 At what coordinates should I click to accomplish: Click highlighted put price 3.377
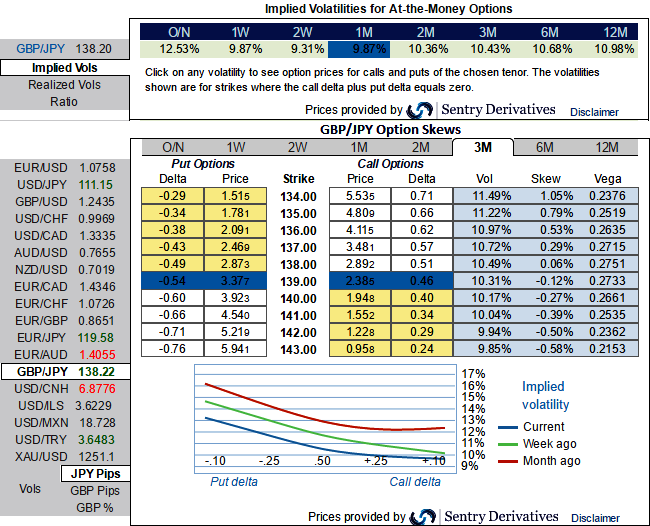pyautogui.click(x=235, y=281)
